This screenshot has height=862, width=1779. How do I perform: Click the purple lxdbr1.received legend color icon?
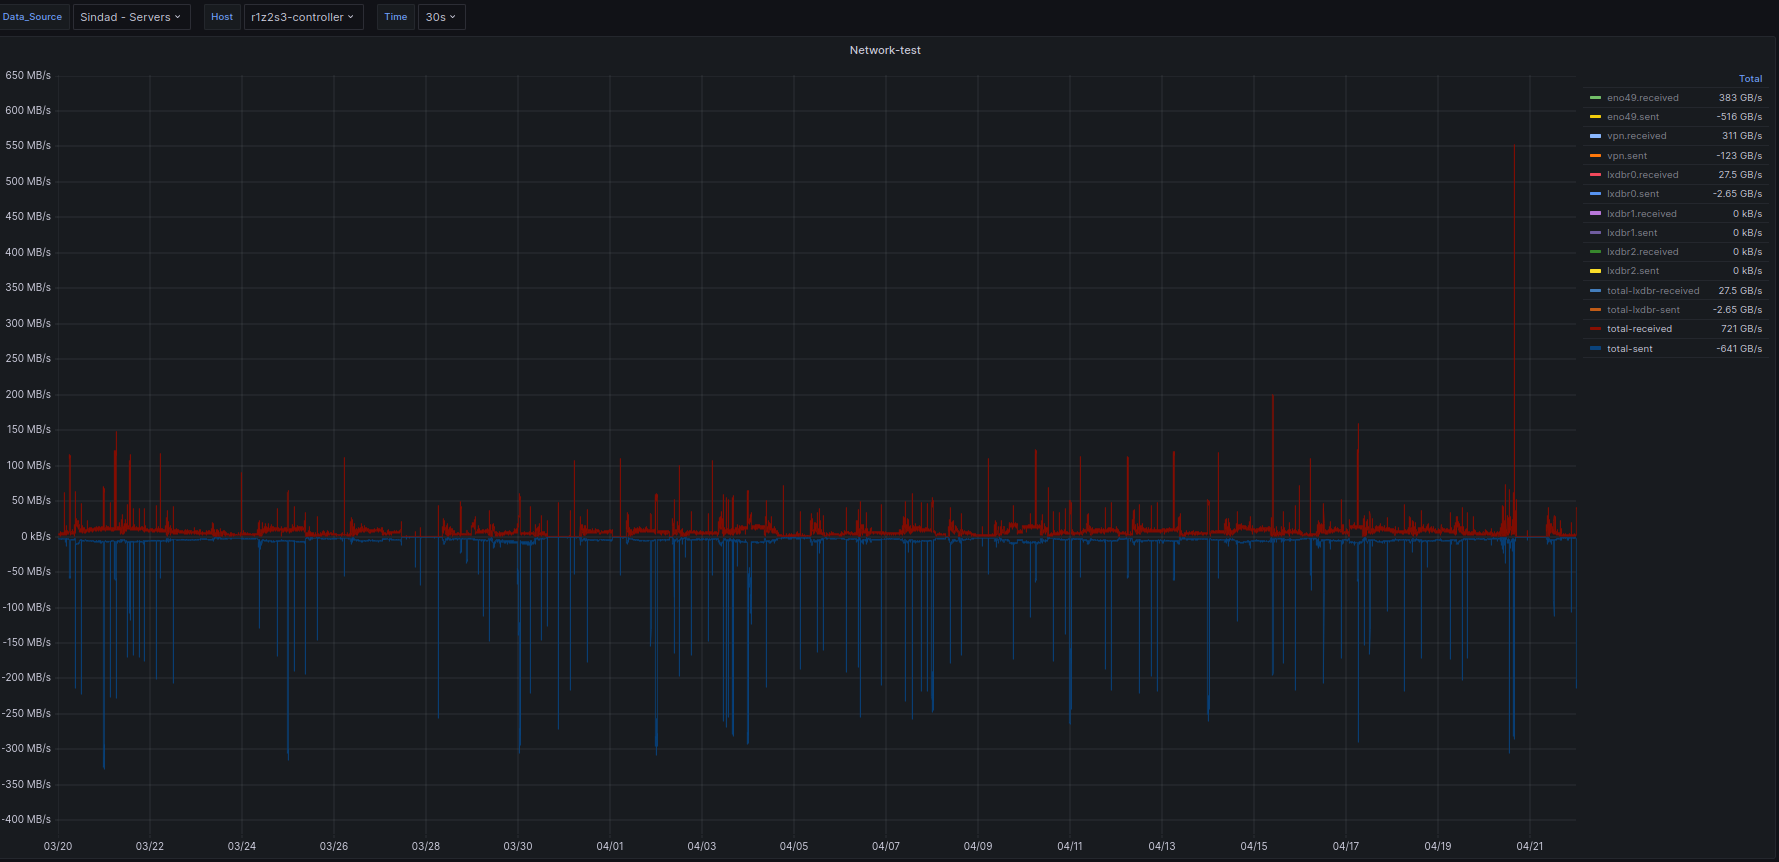click(x=1595, y=214)
